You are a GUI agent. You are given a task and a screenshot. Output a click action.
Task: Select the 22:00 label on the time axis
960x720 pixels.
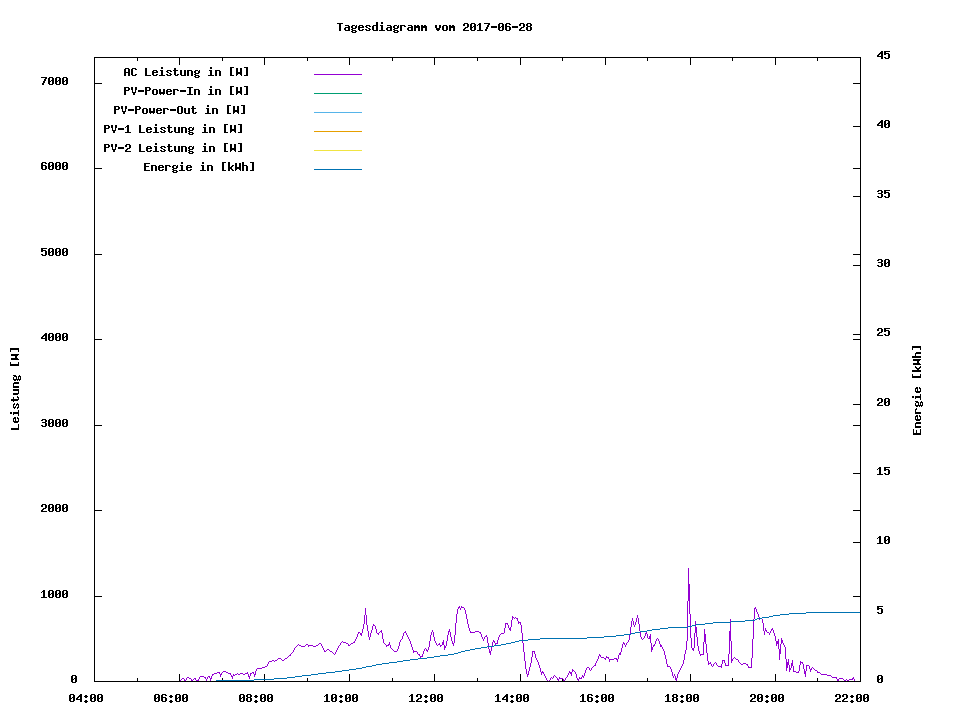(x=851, y=698)
